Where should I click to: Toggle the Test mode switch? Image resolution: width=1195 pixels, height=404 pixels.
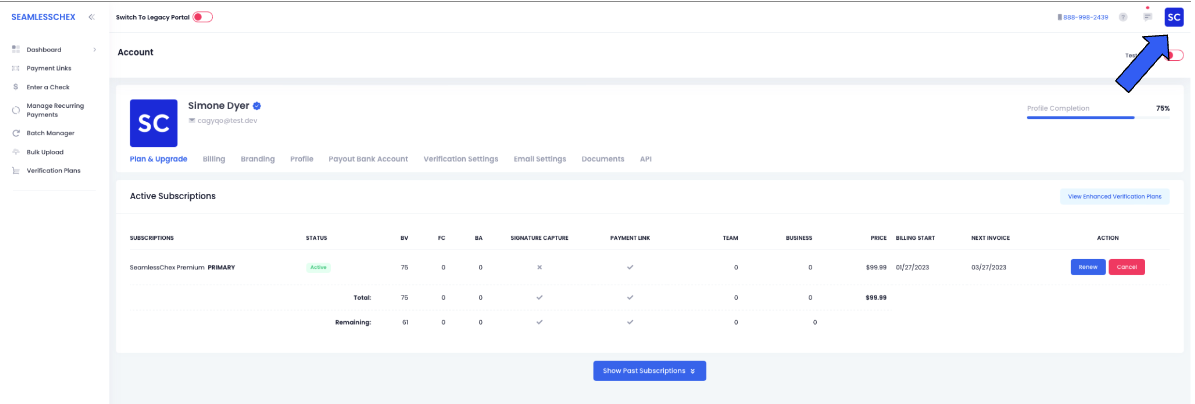click(x=1174, y=55)
